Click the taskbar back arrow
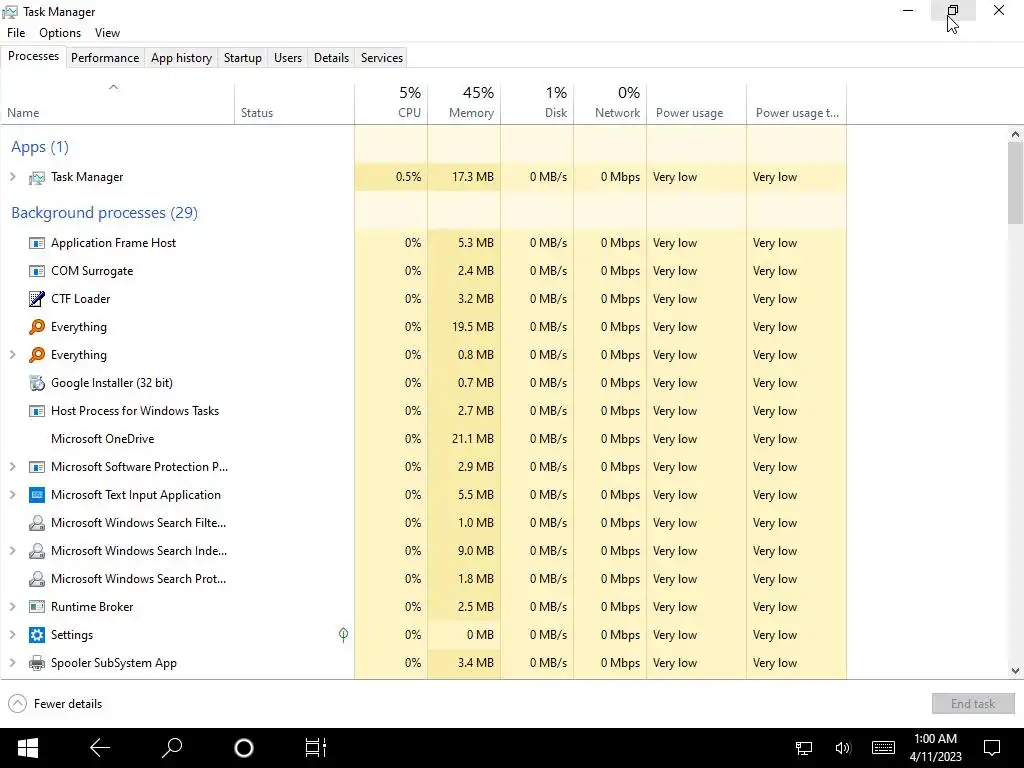 100,748
